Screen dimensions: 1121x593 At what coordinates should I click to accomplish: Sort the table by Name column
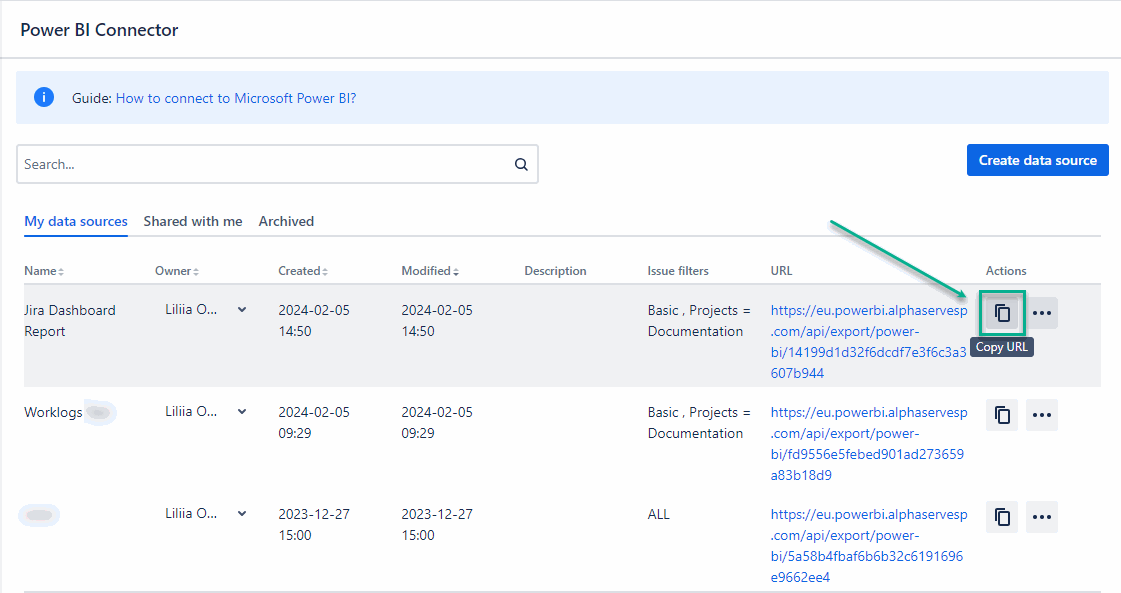click(x=44, y=271)
